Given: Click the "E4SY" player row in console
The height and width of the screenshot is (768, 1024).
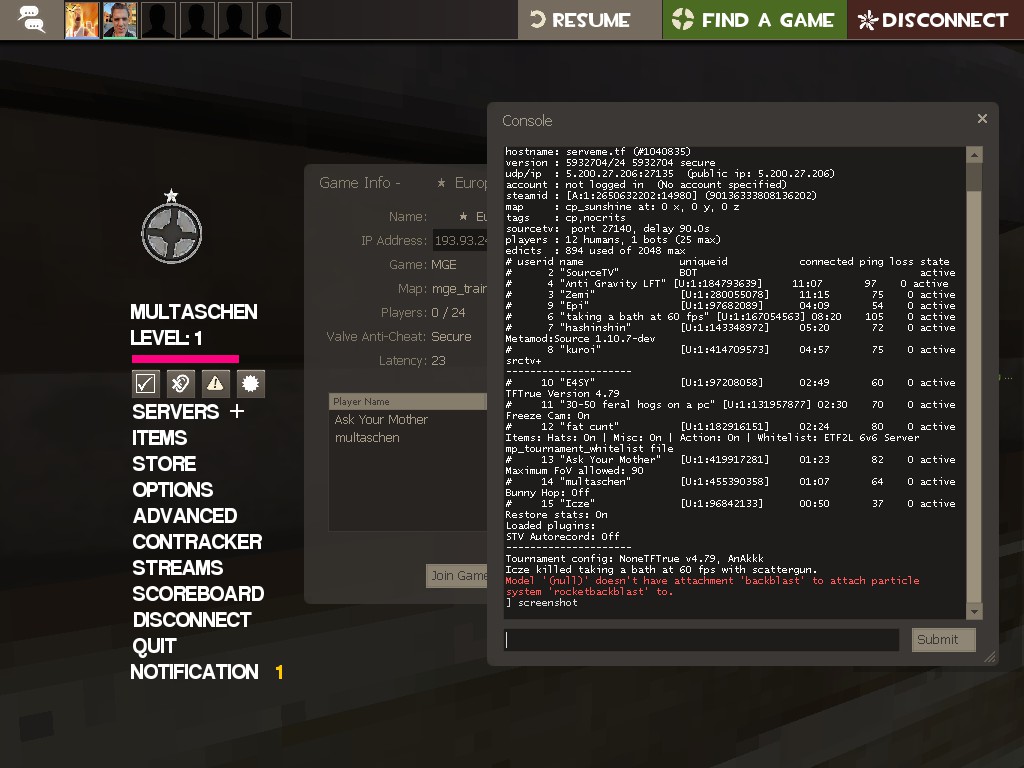Looking at the screenshot, I should (730, 383).
